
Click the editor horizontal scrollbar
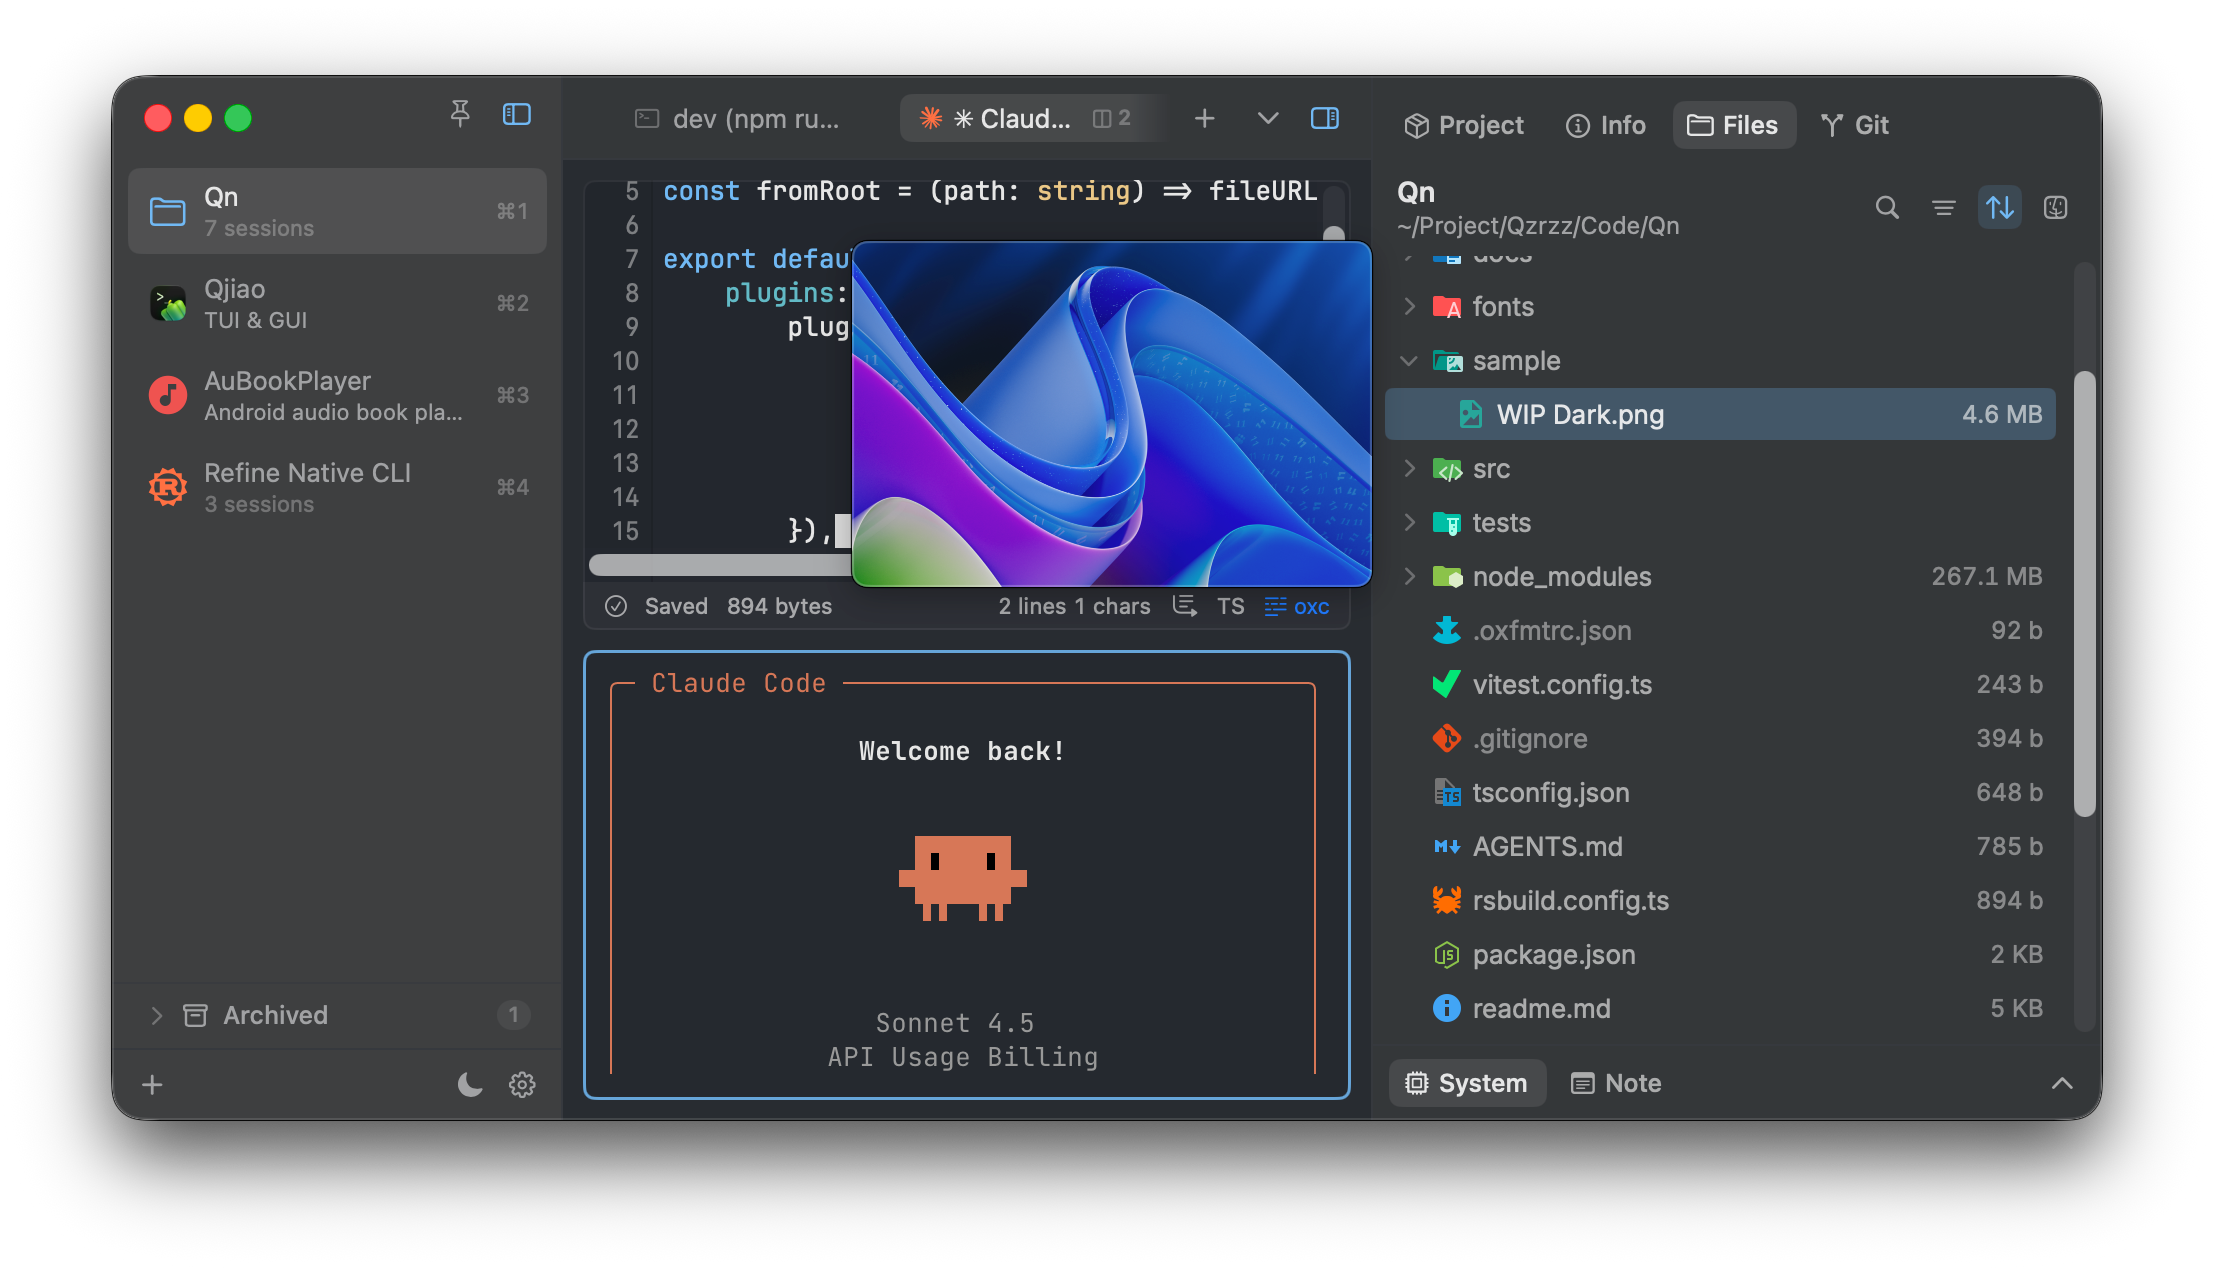click(x=720, y=565)
